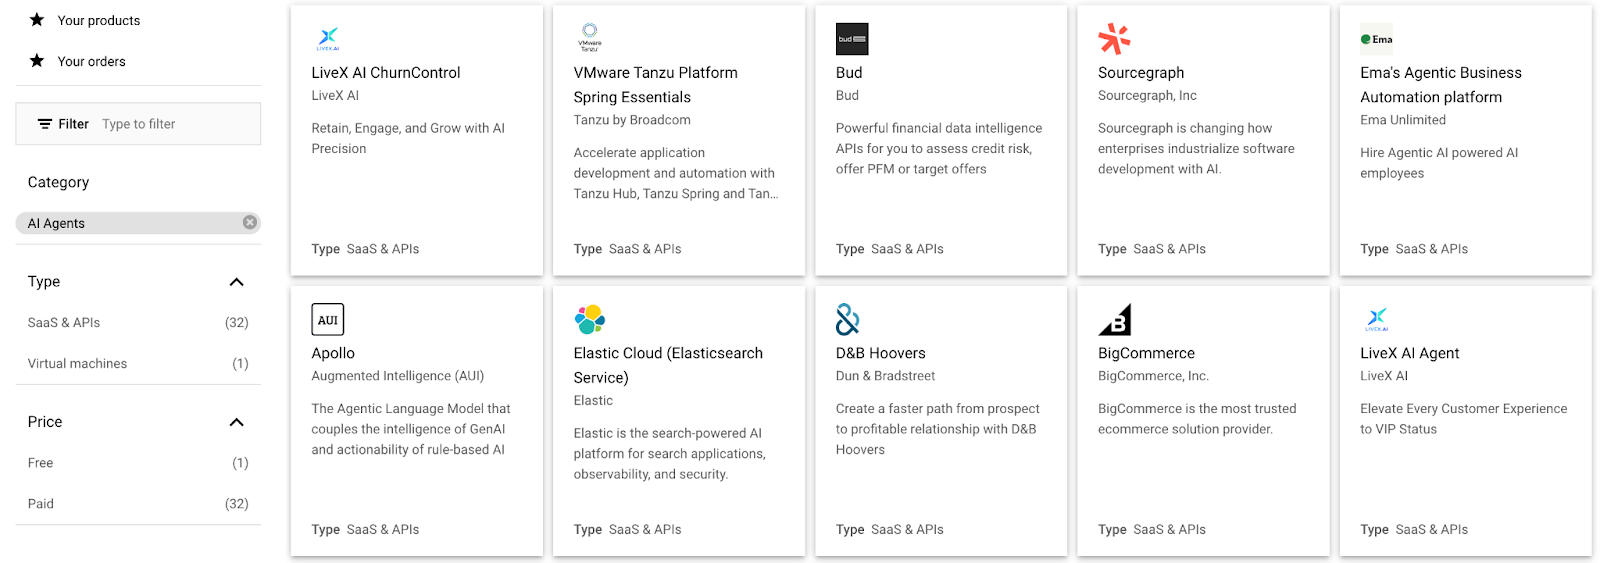Open Your orders in sidebar
This screenshot has height=563, width=1600.
pos(91,61)
